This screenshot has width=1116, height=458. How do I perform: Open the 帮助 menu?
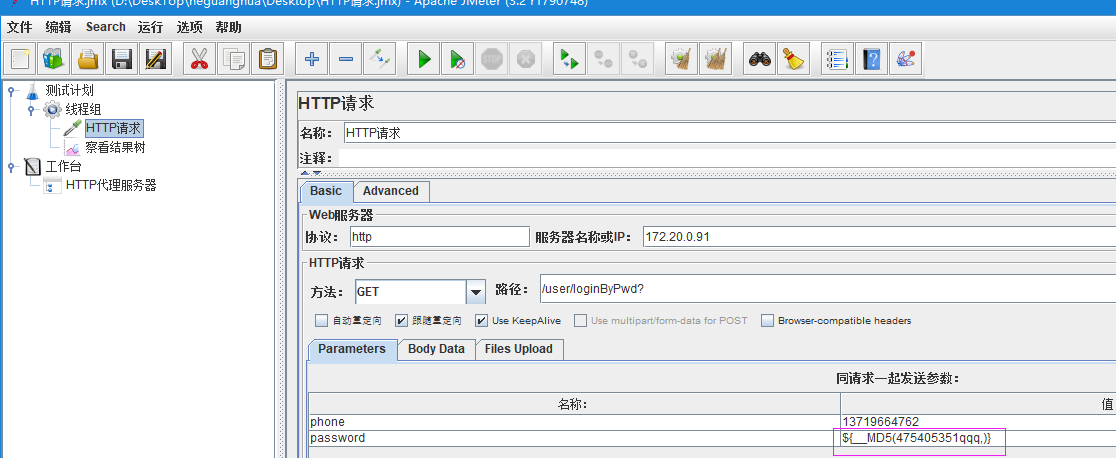[228, 27]
